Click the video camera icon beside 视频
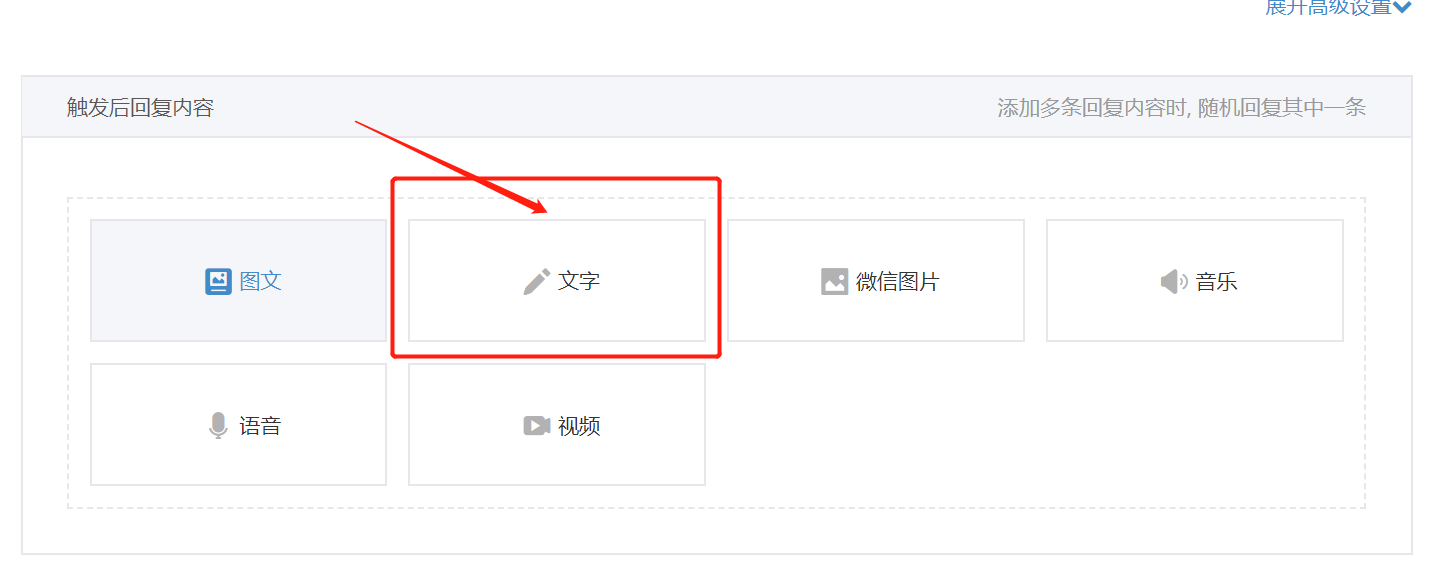This screenshot has width=1431, height=561. 537,426
